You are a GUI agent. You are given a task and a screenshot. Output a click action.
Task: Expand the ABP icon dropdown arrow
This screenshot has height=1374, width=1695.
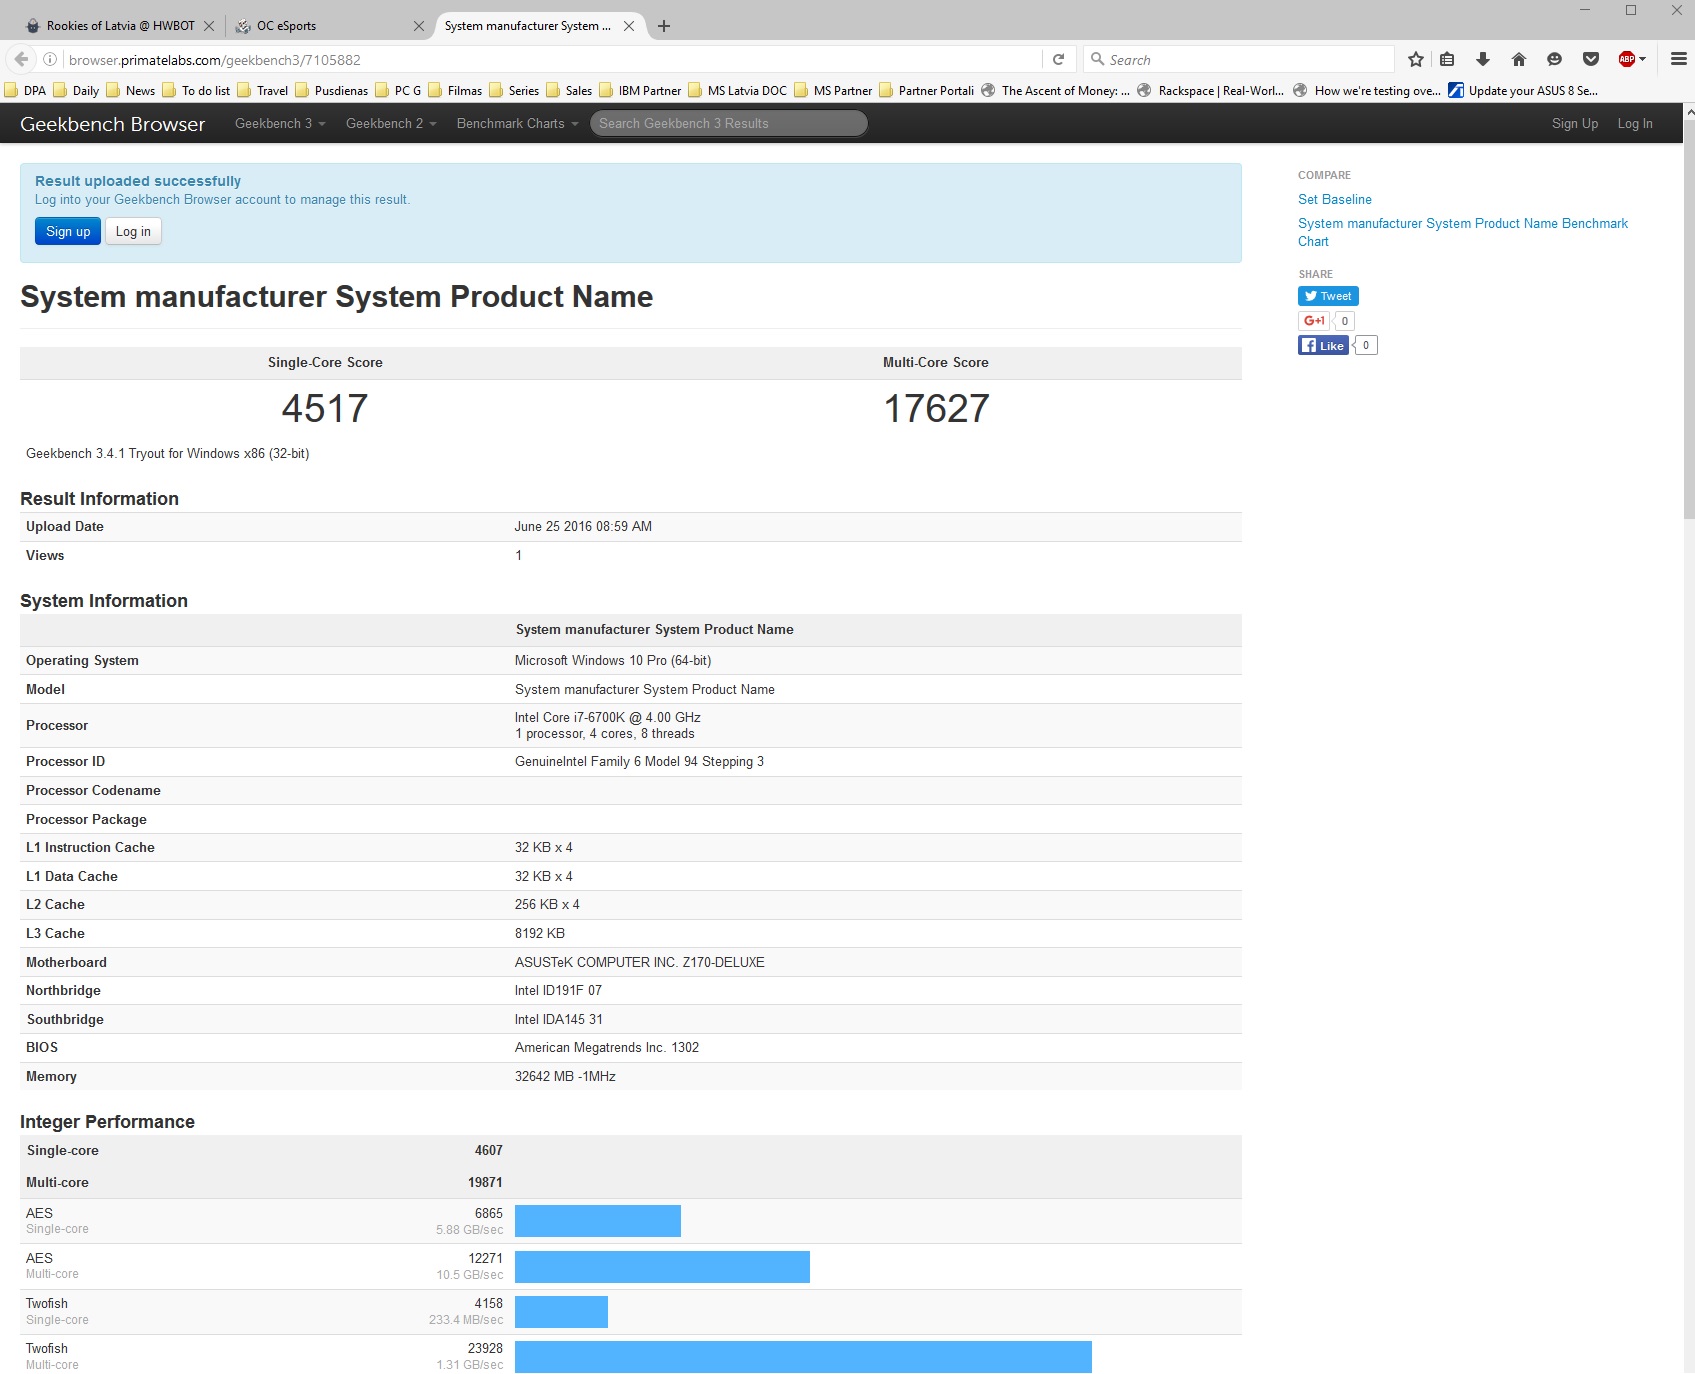1642,59
